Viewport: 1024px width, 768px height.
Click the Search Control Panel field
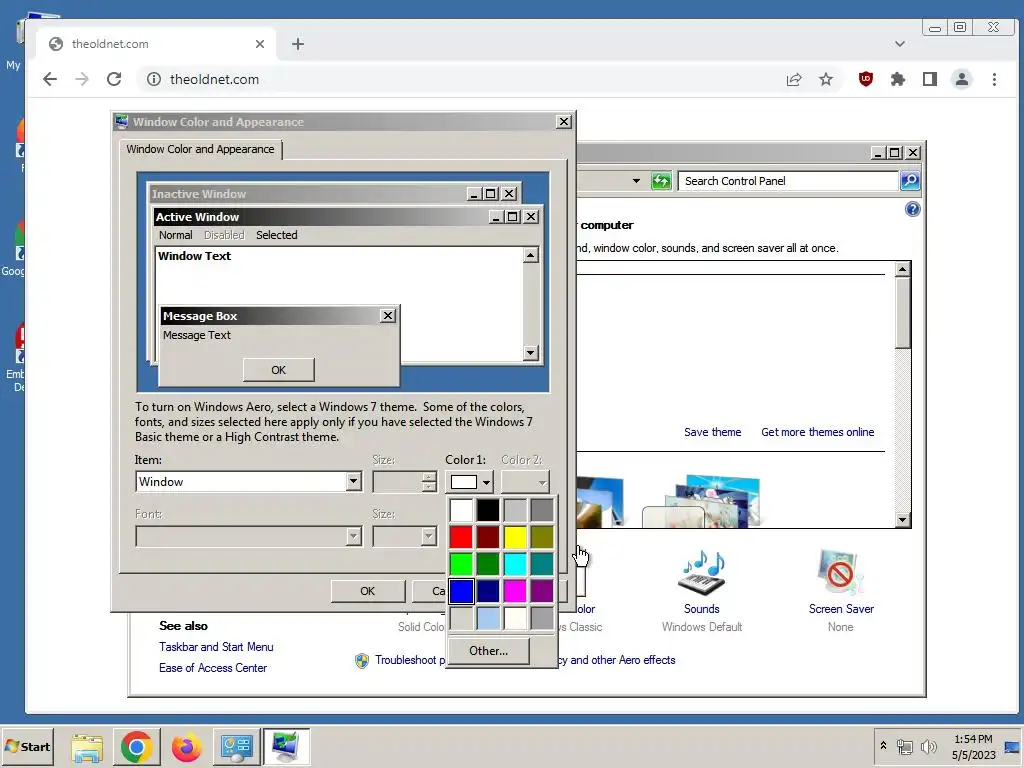788,181
